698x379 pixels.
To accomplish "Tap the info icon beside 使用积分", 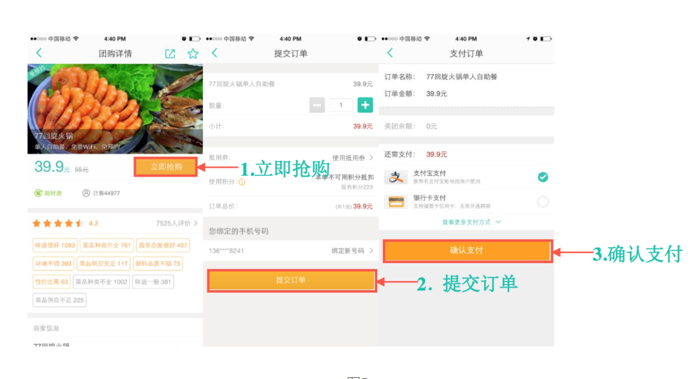I will 242,182.
